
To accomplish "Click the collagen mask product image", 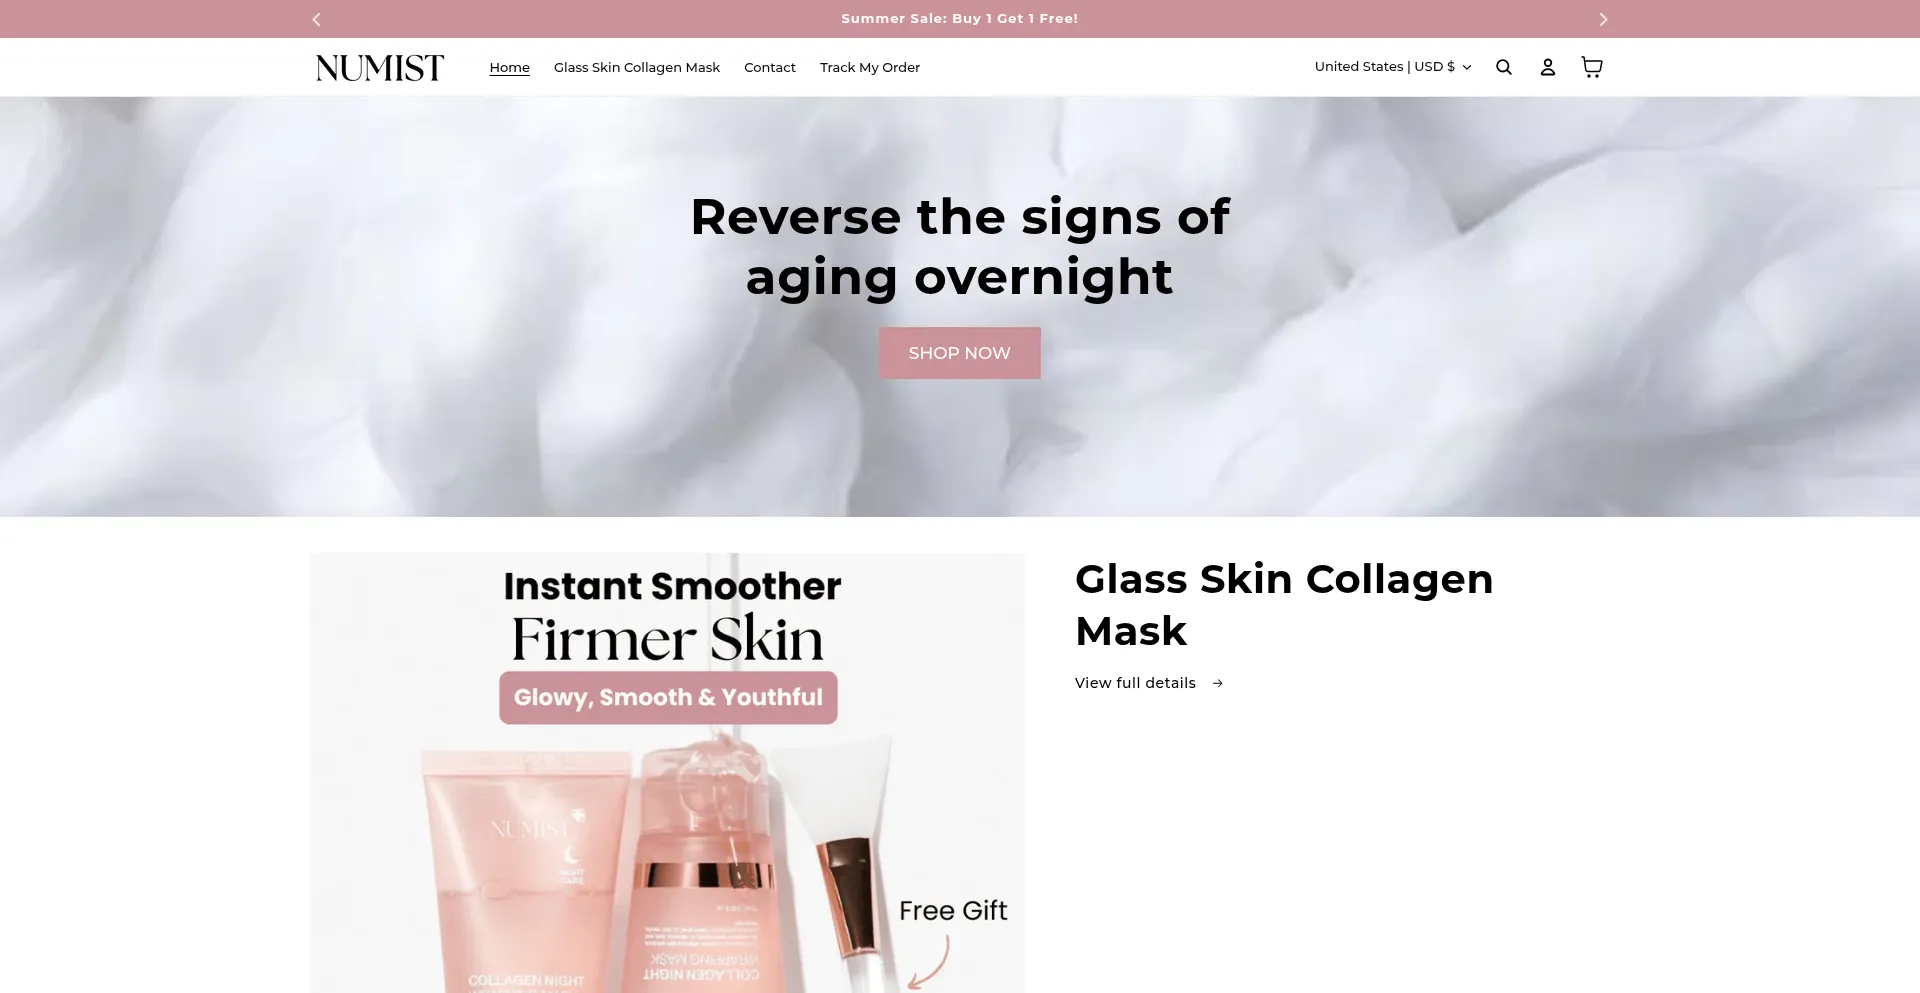I will (667, 773).
